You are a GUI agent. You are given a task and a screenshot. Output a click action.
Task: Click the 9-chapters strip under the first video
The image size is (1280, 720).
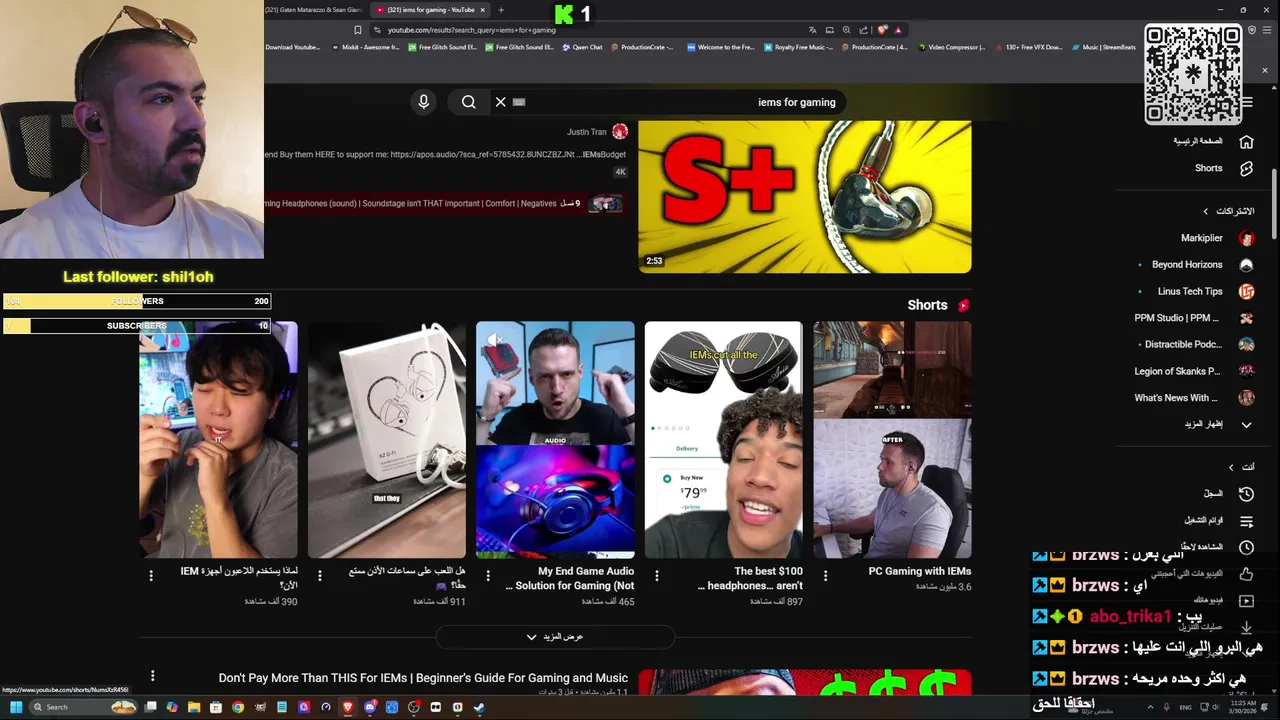coord(444,203)
